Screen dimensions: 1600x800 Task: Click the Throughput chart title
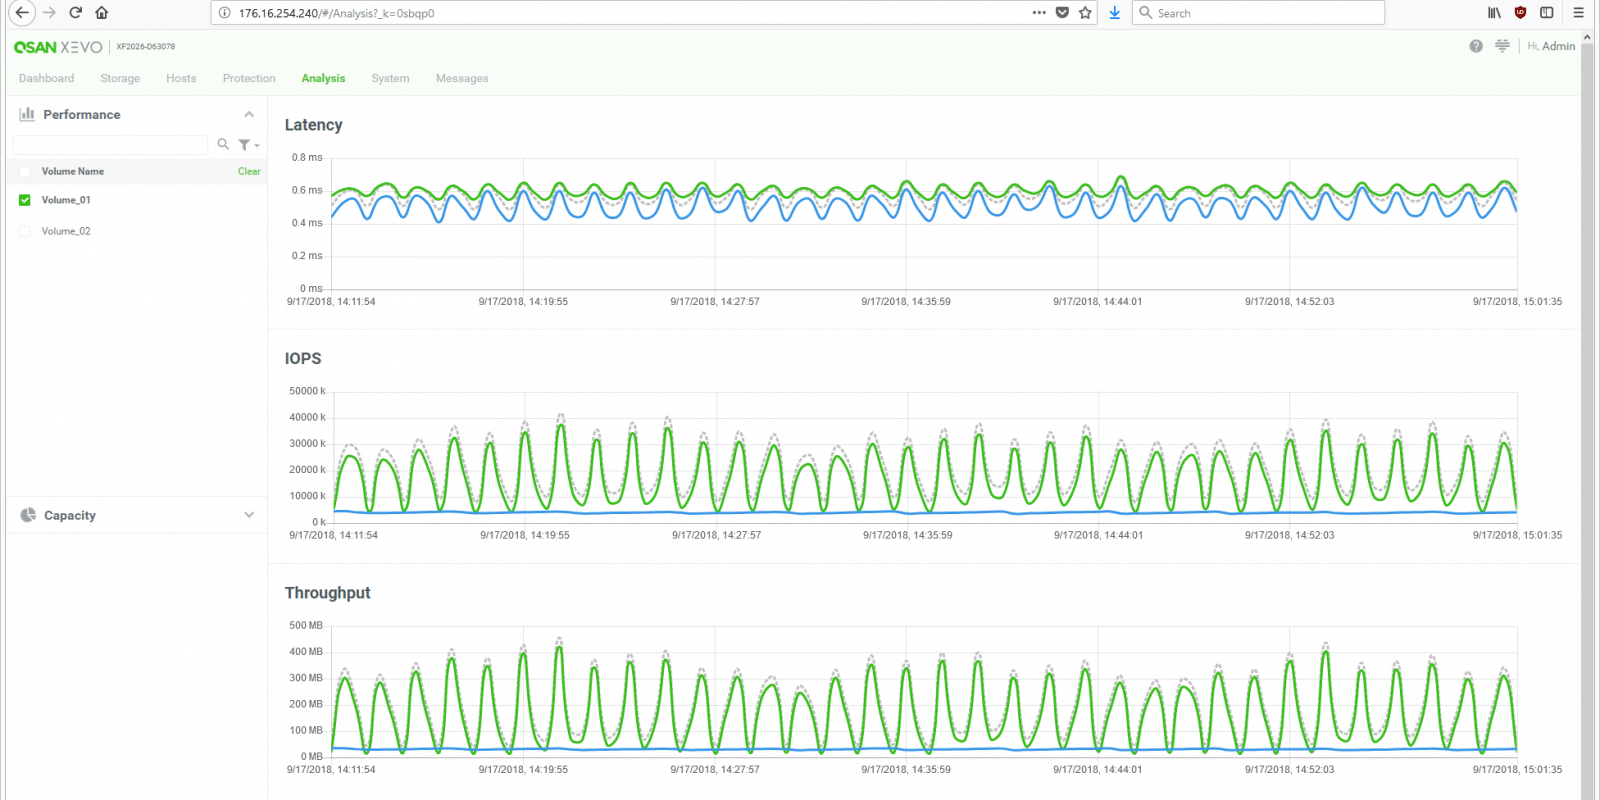[327, 593]
